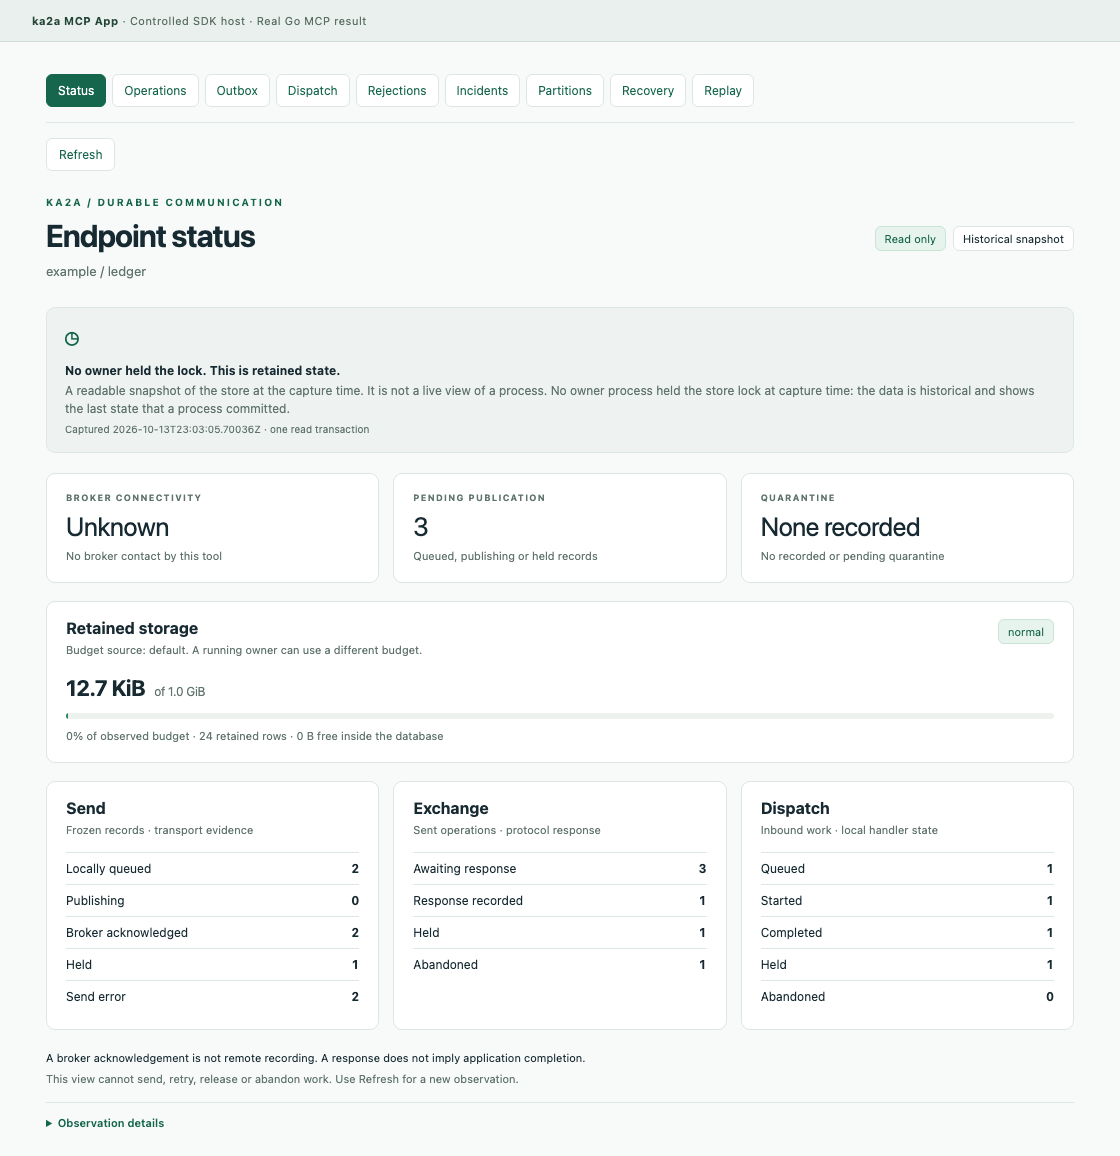Click the Response recorded row
The image size is (1120, 1156).
560,901
